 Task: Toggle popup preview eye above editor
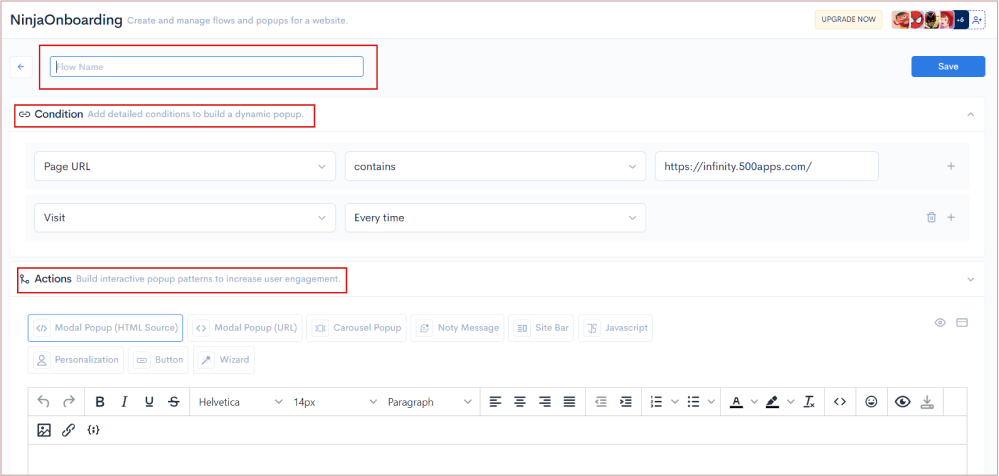pos(940,323)
